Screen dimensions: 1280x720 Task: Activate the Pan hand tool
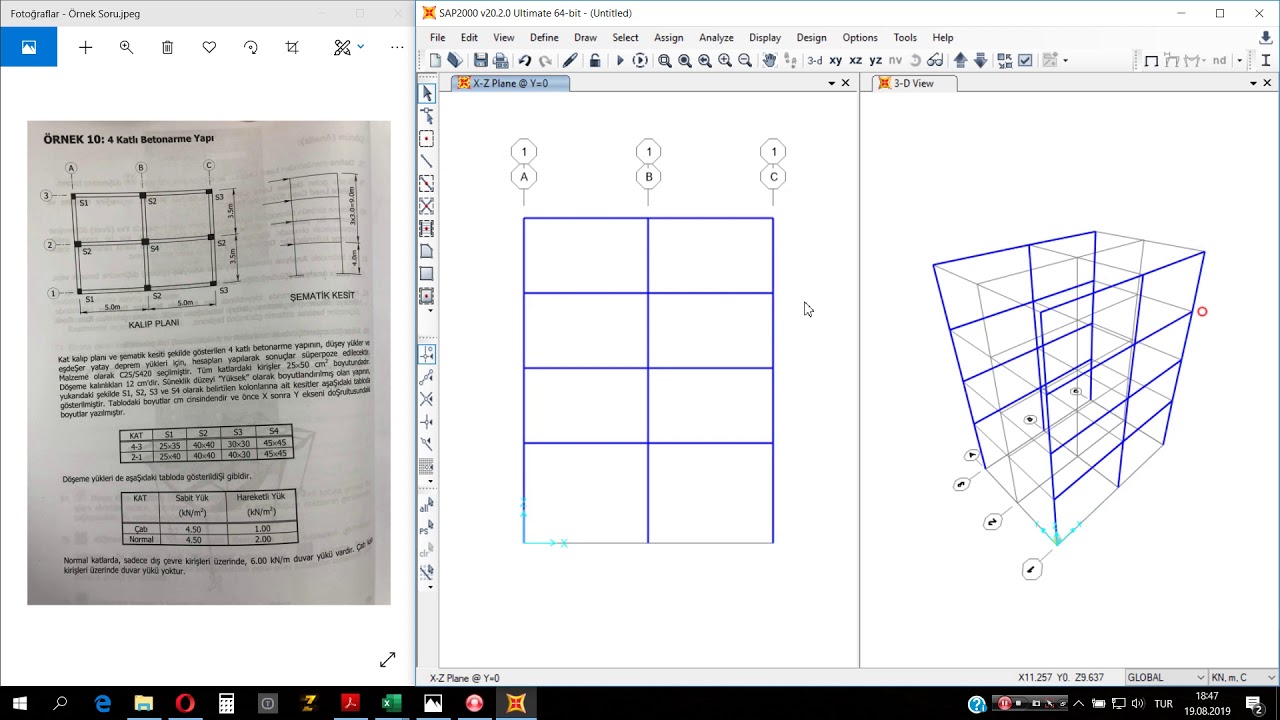pos(769,61)
